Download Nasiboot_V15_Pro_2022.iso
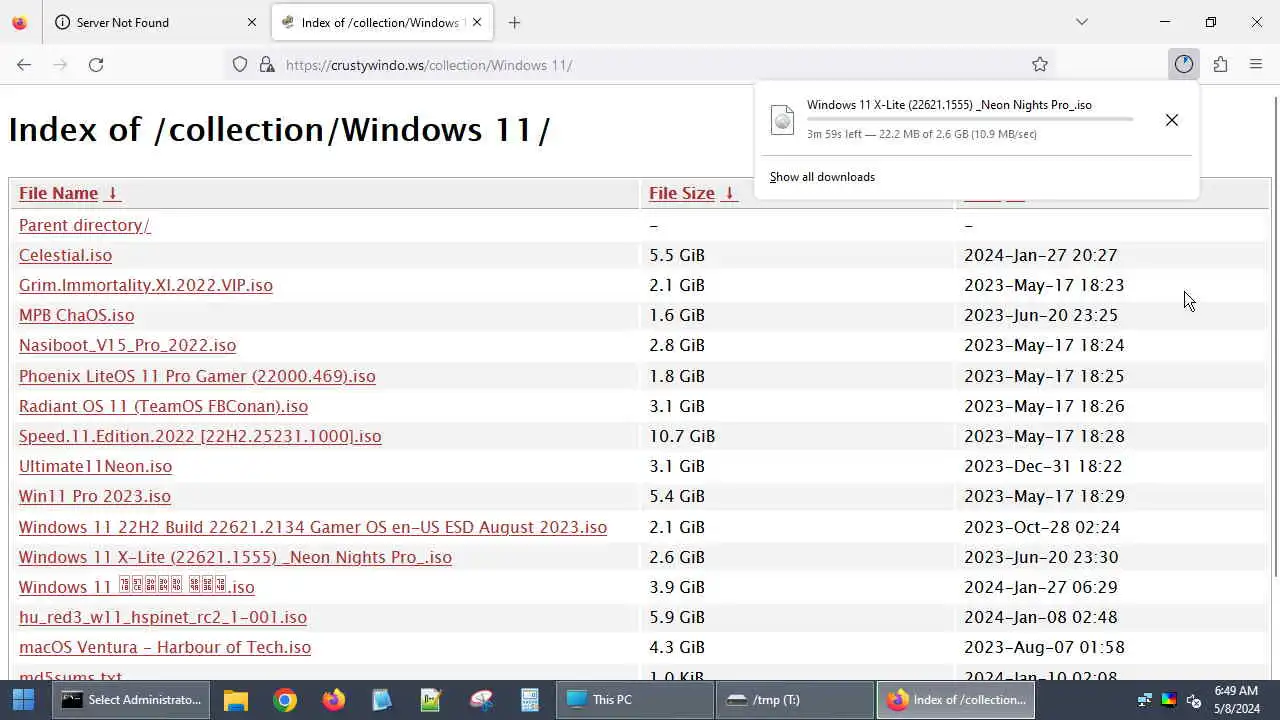 127,345
